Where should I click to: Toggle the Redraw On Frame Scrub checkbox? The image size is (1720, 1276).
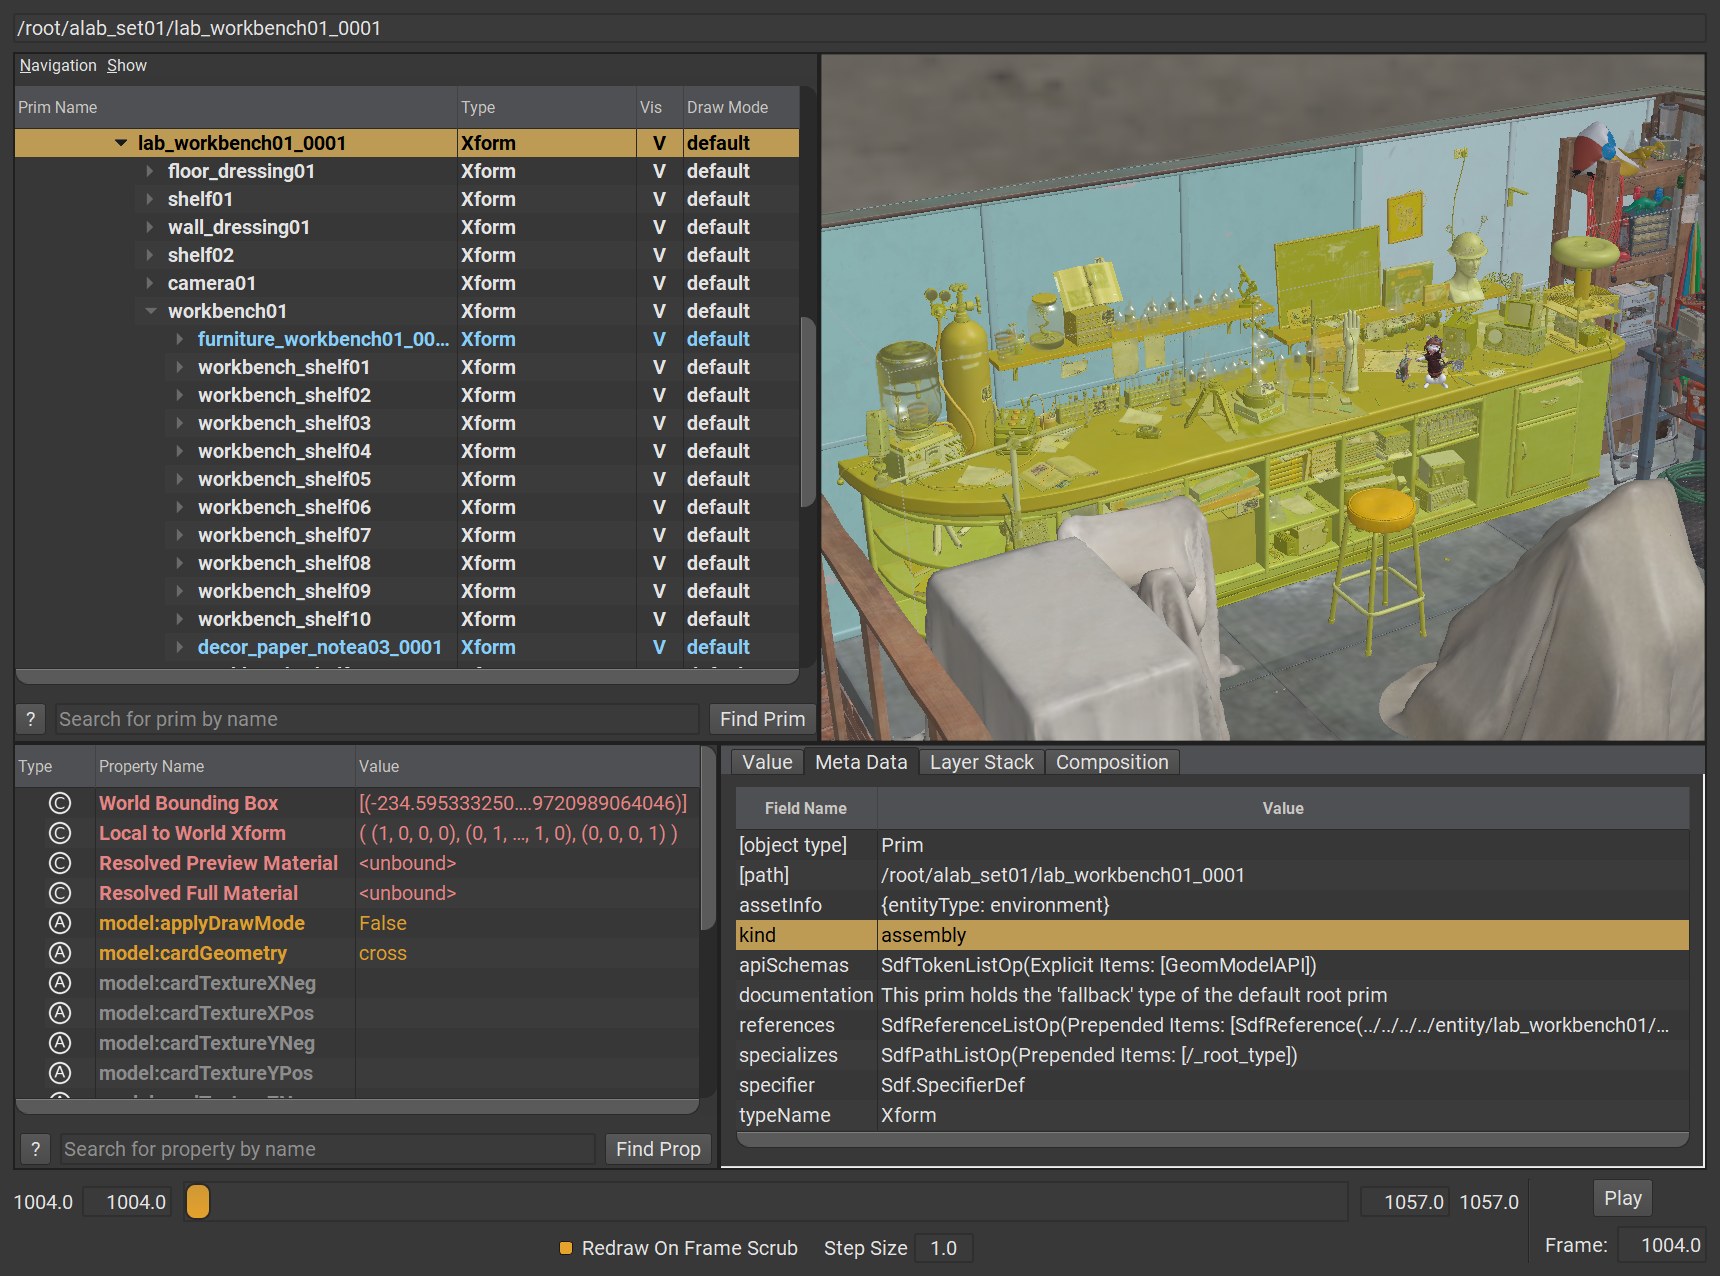(x=566, y=1248)
